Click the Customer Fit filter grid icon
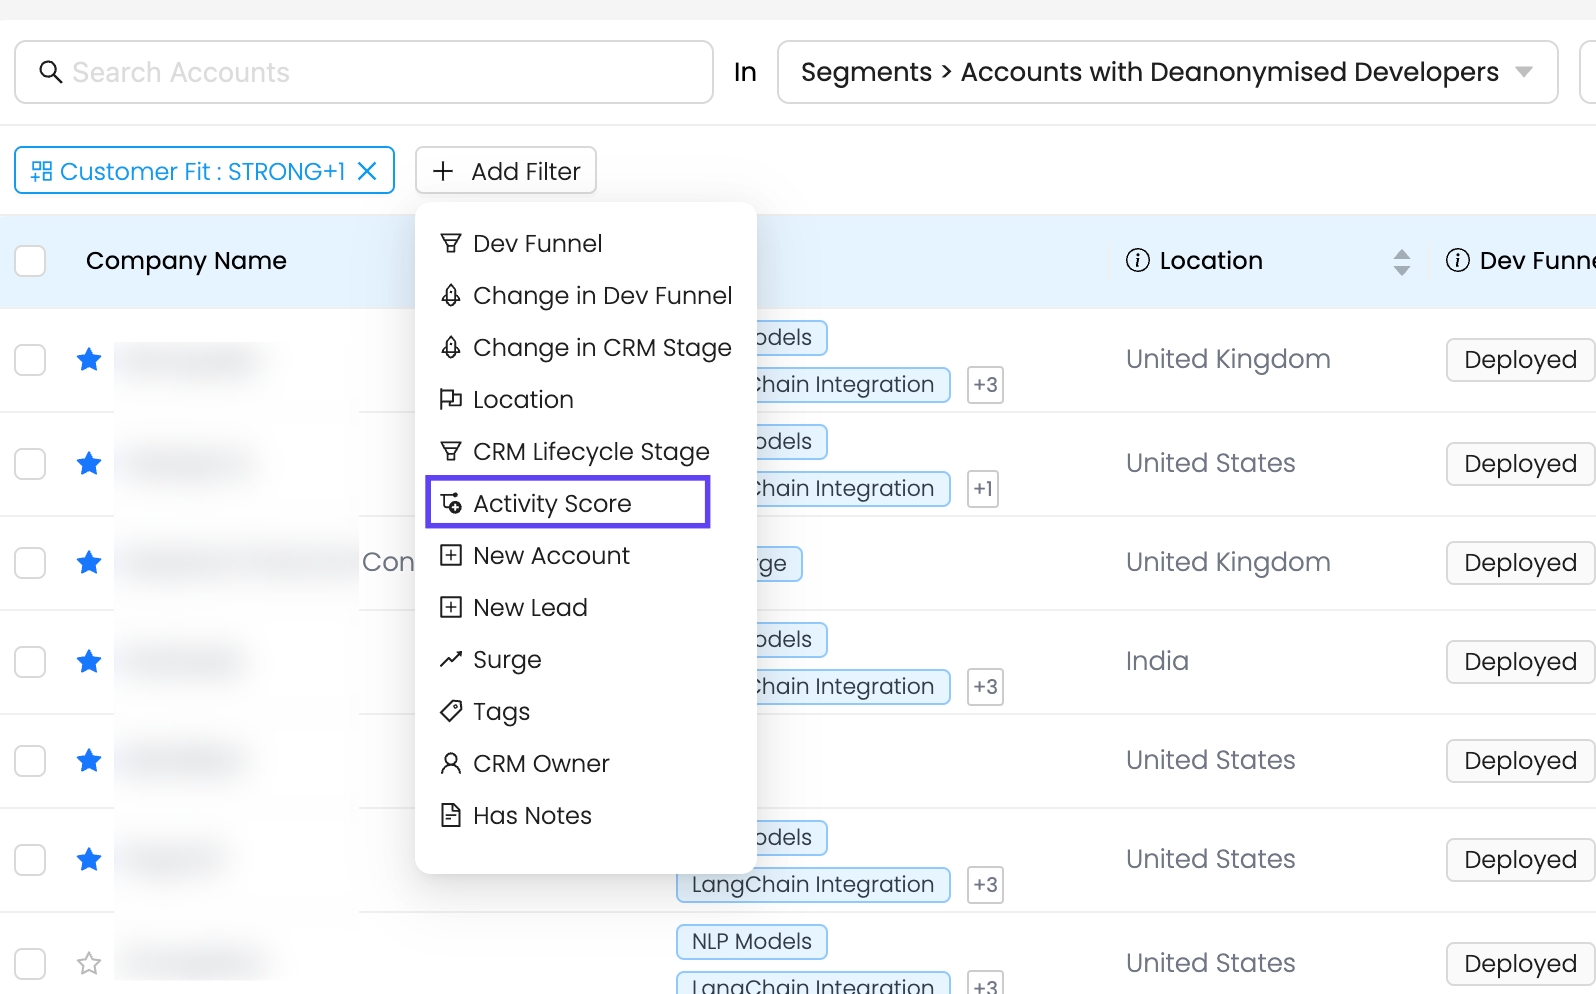1596x994 pixels. point(41,171)
